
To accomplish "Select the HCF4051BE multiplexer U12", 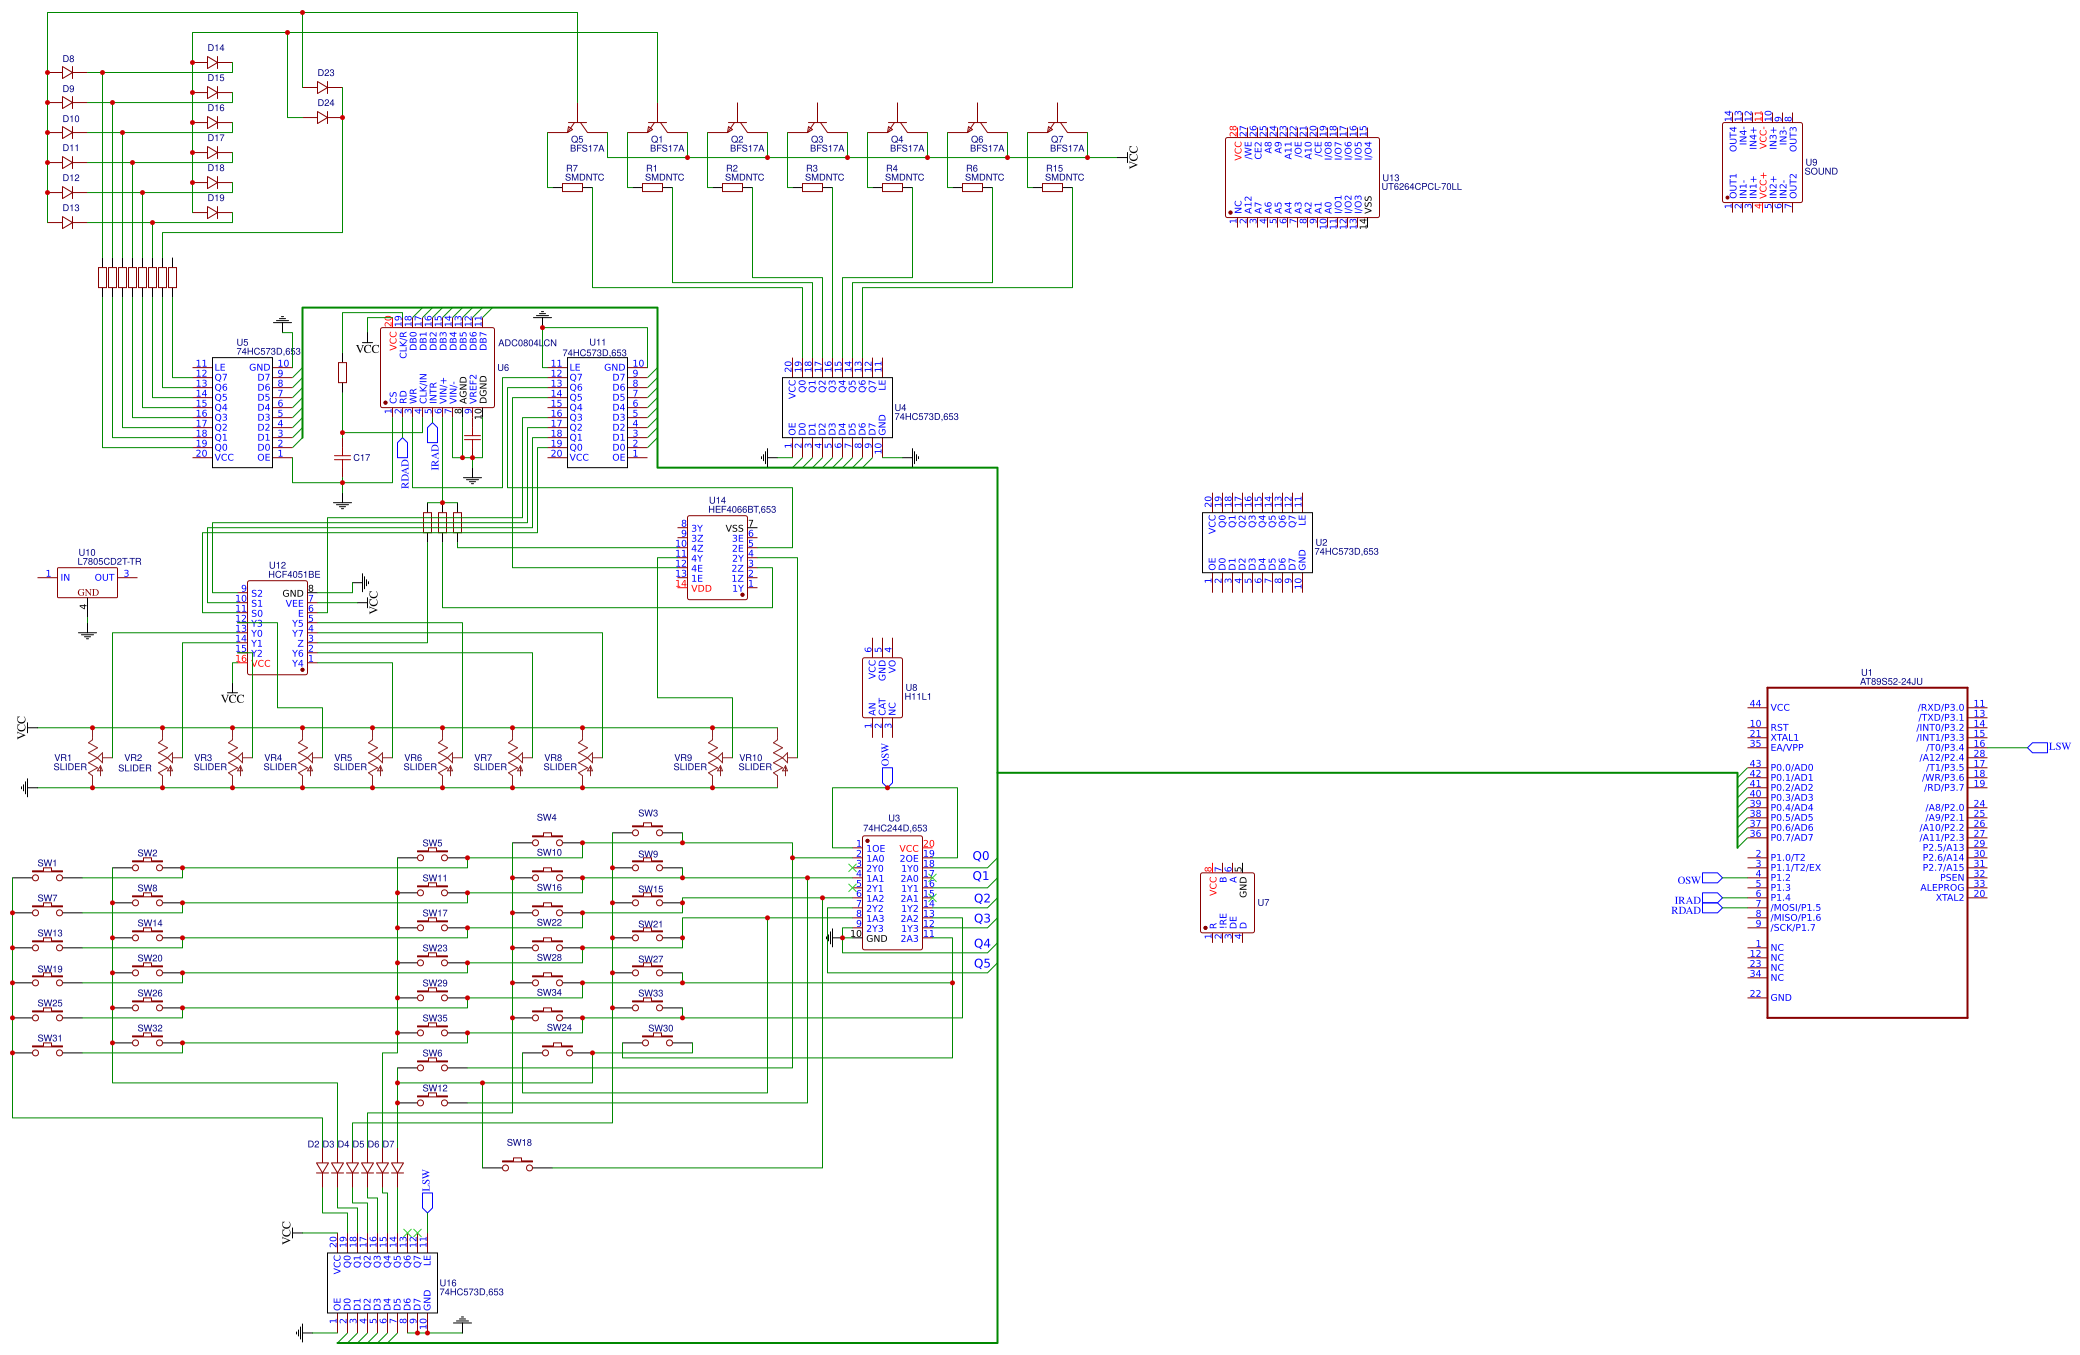I will tap(277, 625).
